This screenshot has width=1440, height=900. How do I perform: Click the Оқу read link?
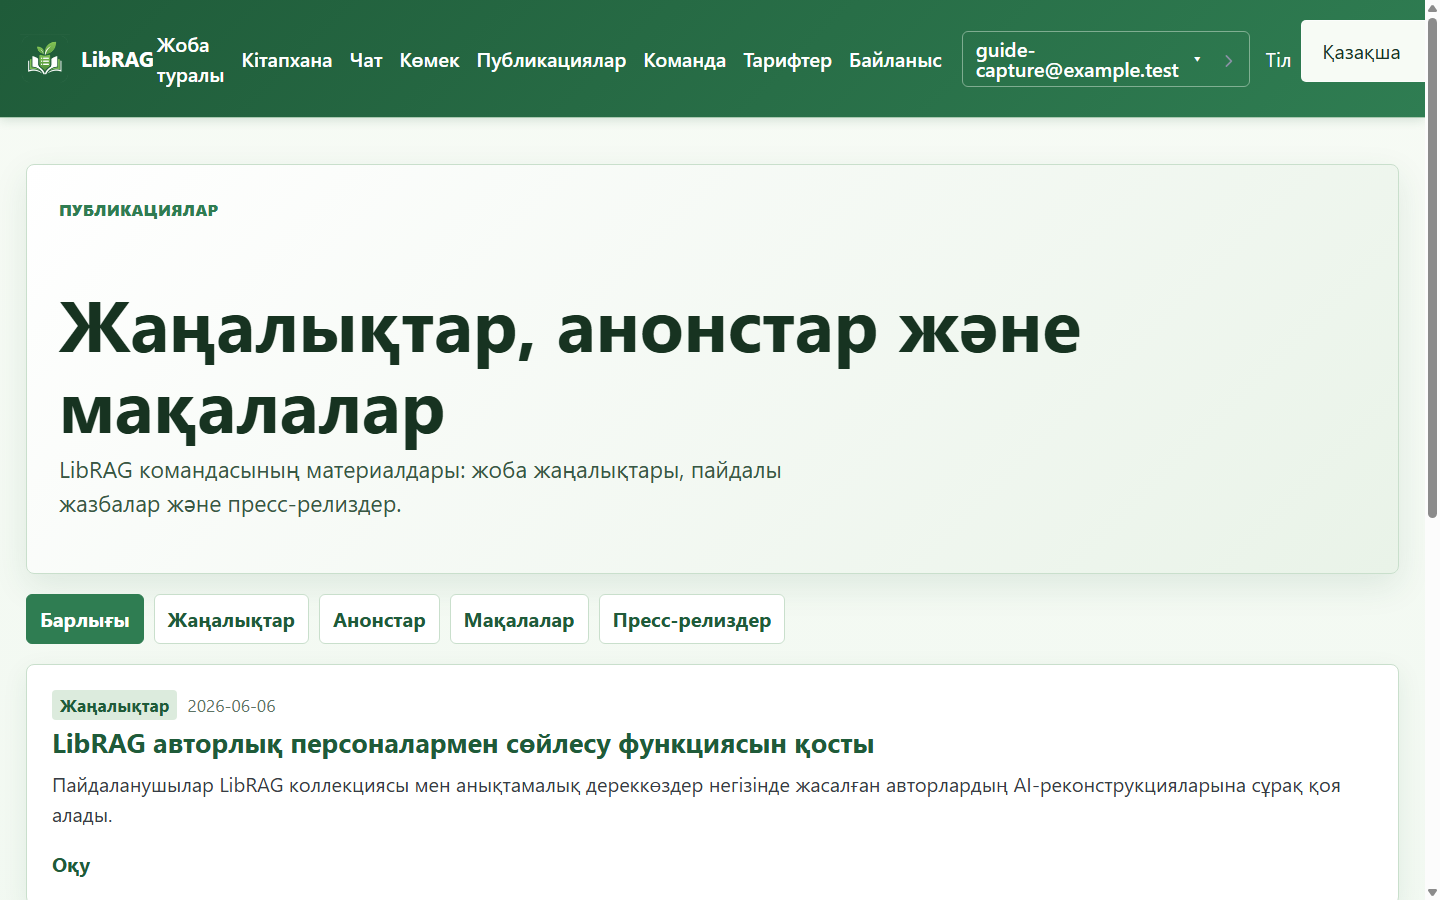71,865
